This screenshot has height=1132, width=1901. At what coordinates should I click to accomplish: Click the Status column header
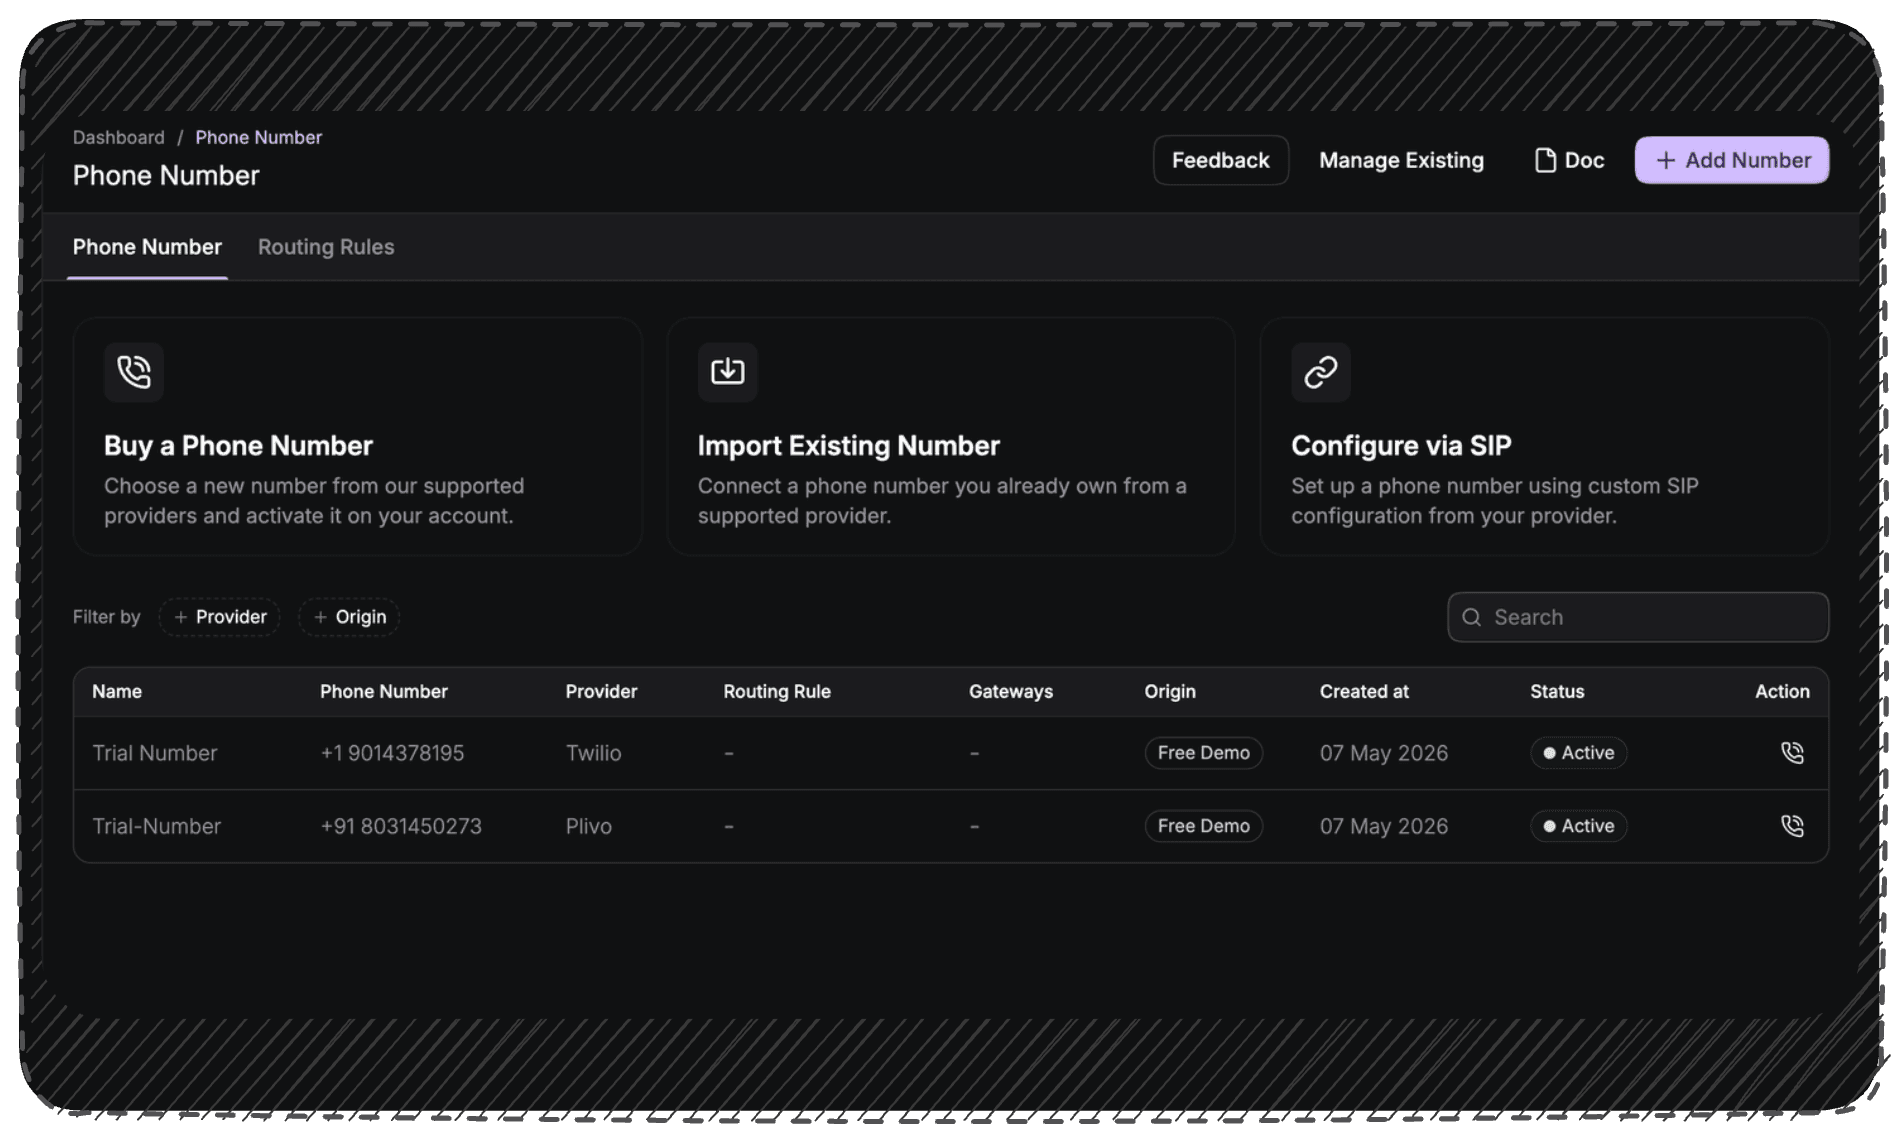coord(1557,691)
